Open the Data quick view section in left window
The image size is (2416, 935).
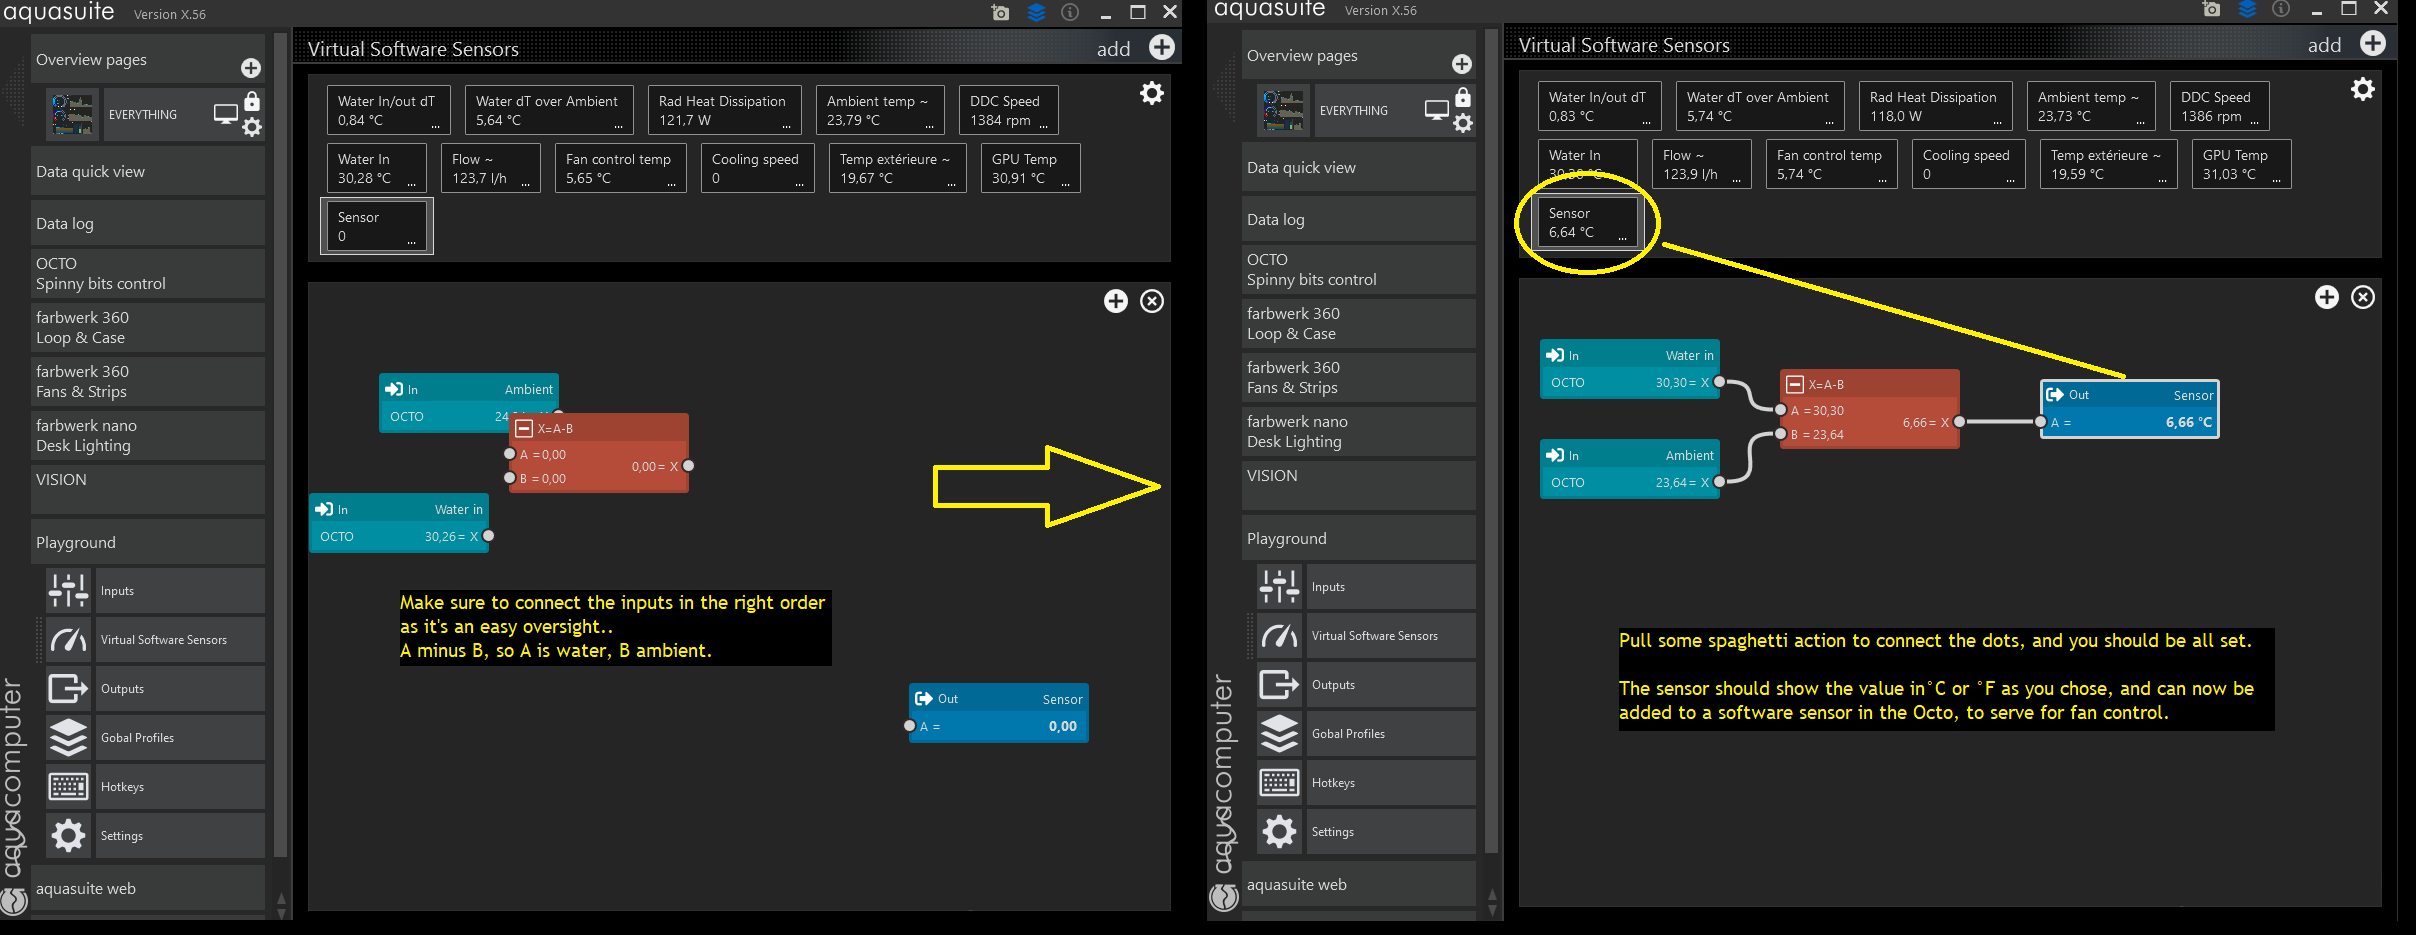coord(148,171)
